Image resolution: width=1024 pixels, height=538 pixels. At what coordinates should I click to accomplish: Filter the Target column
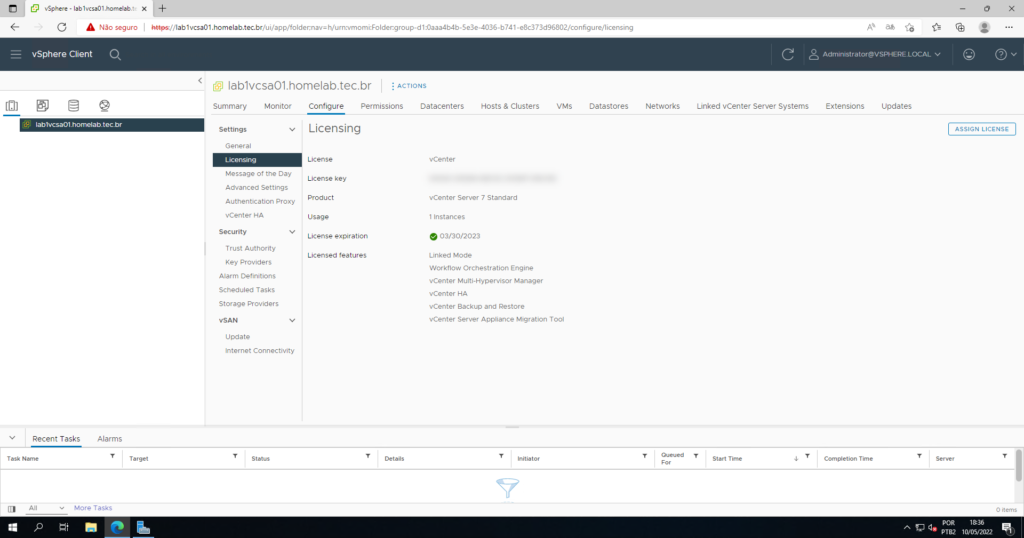[x=235, y=456]
